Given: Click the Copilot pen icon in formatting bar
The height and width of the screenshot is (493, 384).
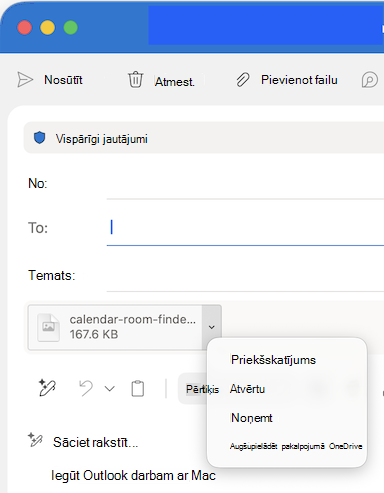Looking at the screenshot, I should coord(47,388).
